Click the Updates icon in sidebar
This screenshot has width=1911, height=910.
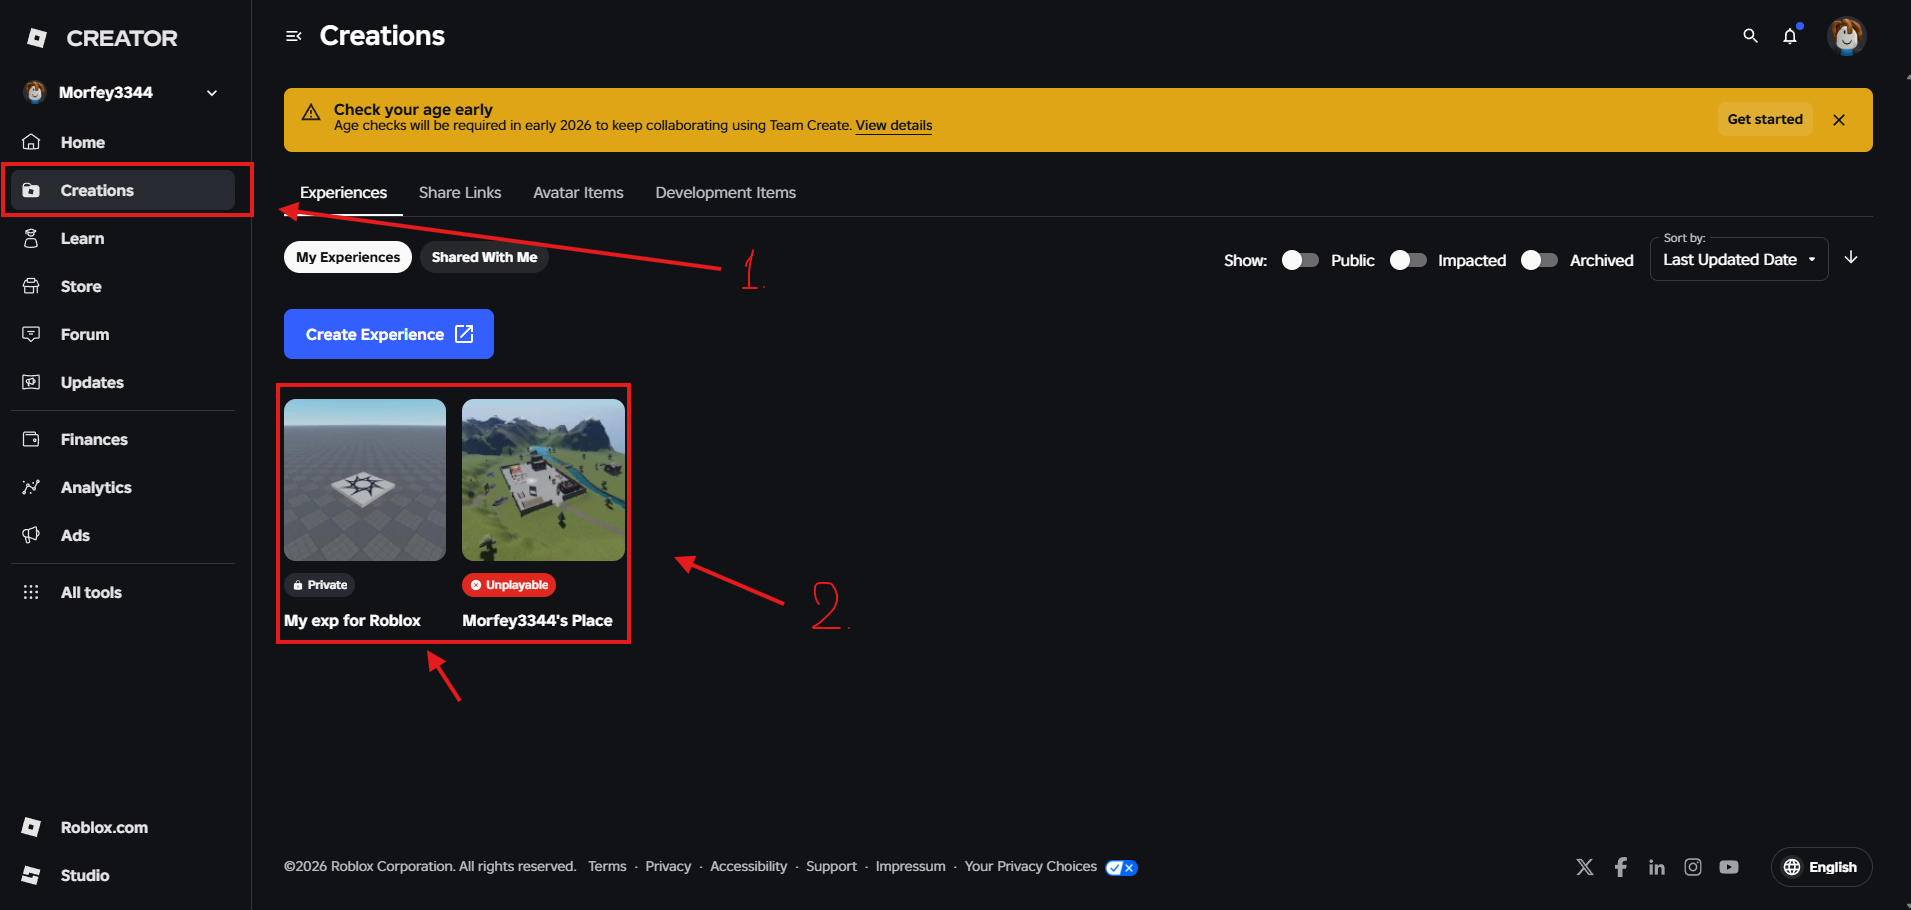coord(32,382)
